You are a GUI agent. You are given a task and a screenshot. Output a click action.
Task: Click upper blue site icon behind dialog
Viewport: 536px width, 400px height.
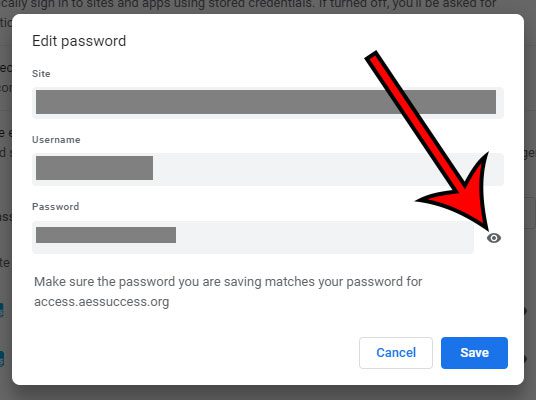(x=2, y=310)
